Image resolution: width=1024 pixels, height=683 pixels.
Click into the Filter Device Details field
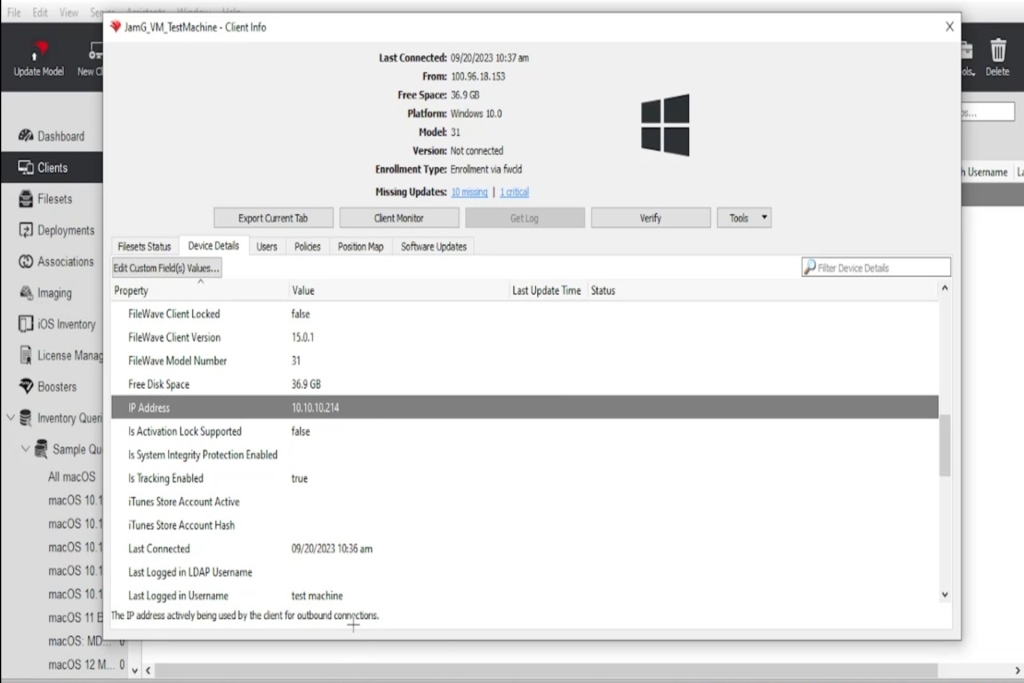[876, 267]
